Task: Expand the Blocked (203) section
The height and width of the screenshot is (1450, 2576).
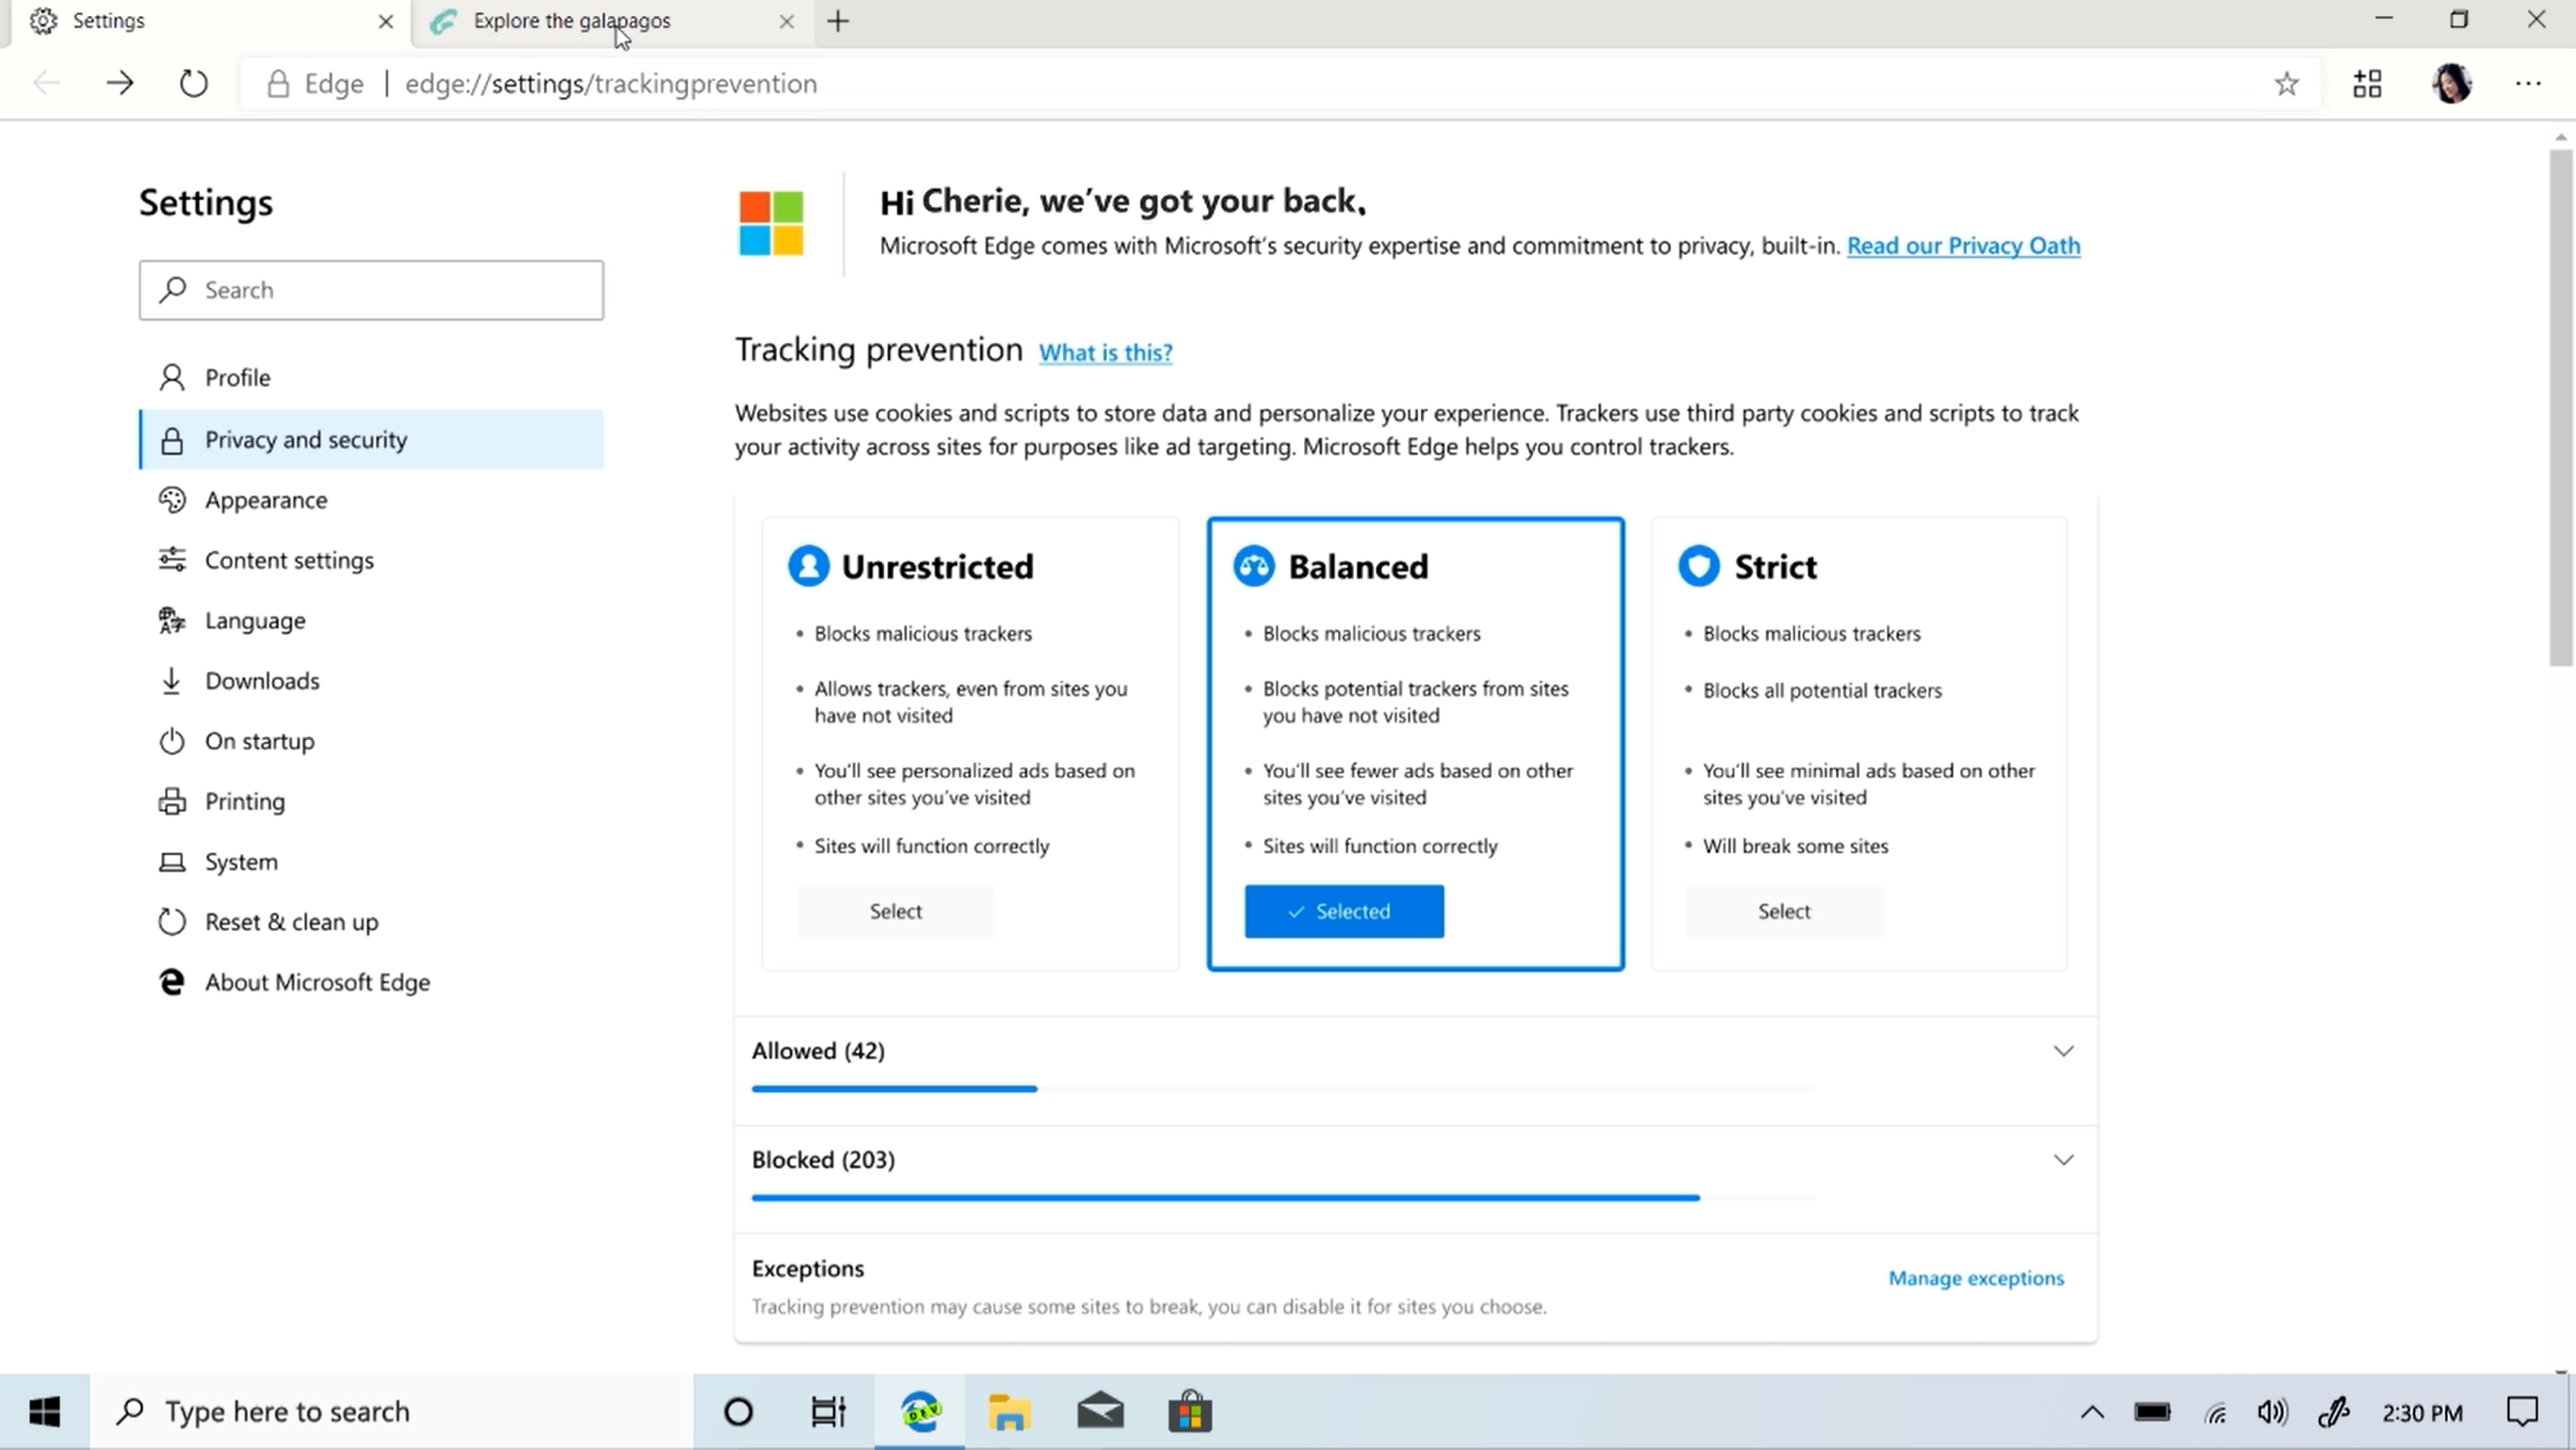Action: point(2063,1160)
